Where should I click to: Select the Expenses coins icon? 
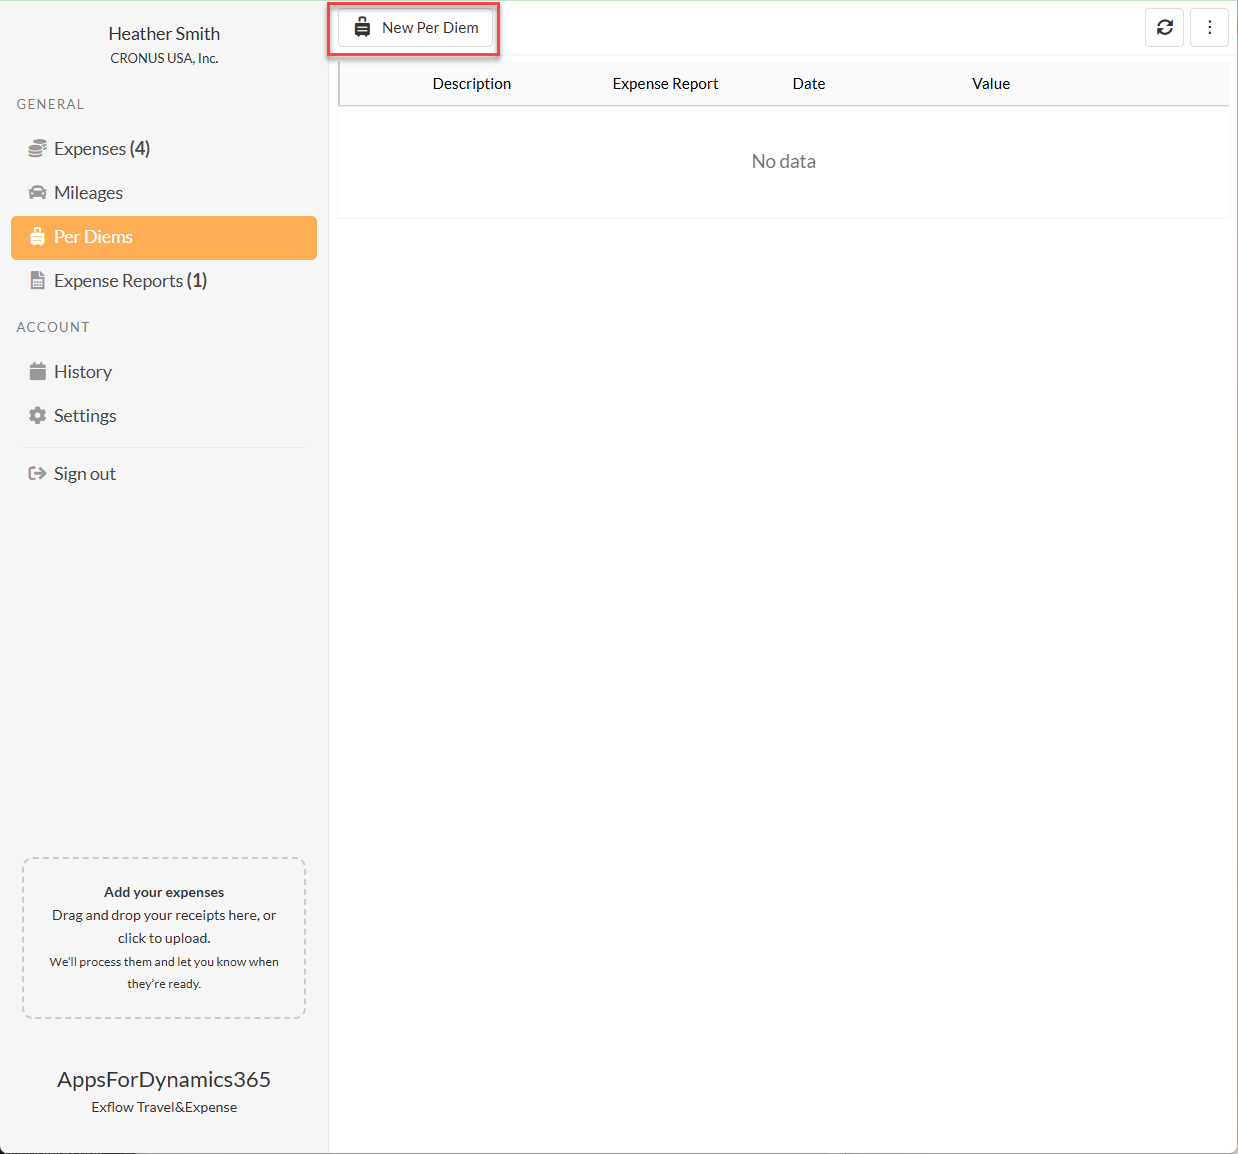click(x=37, y=149)
